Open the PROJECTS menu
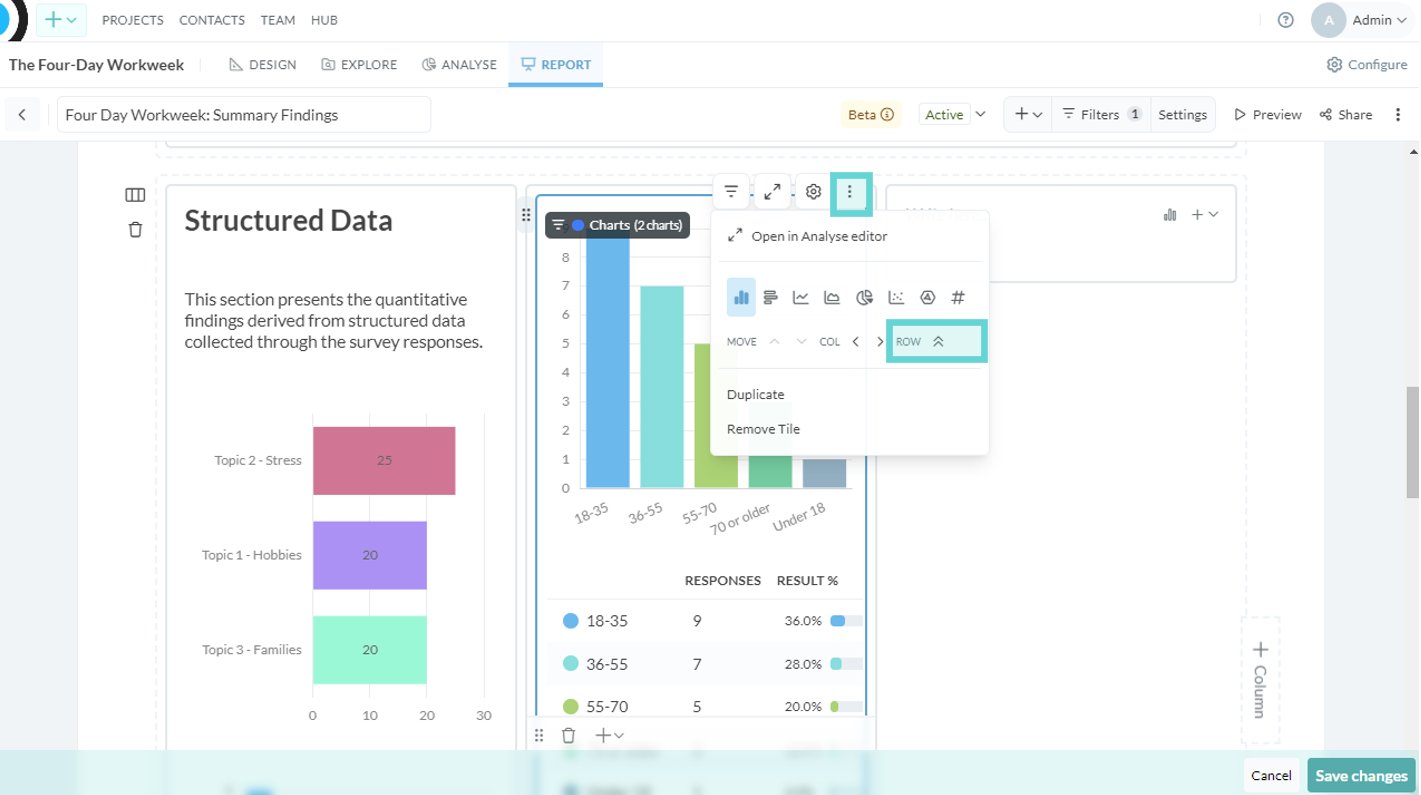Image resolution: width=1421 pixels, height=795 pixels. point(133,20)
